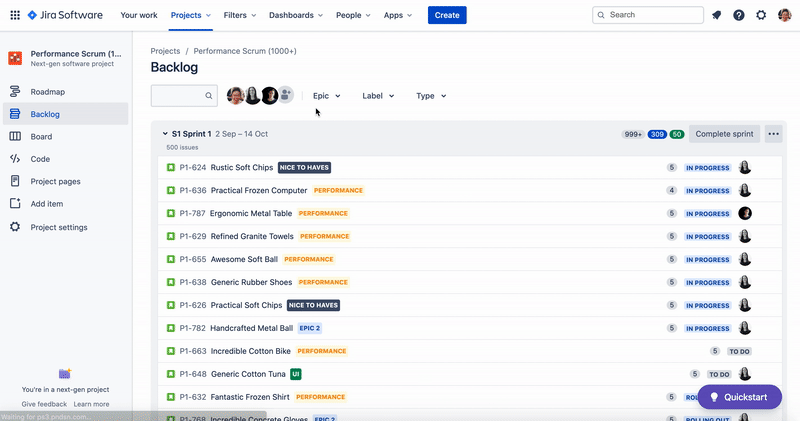The height and width of the screenshot is (421, 800).
Task: Filter by the third assignee avatar
Action: [x=269, y=95]
